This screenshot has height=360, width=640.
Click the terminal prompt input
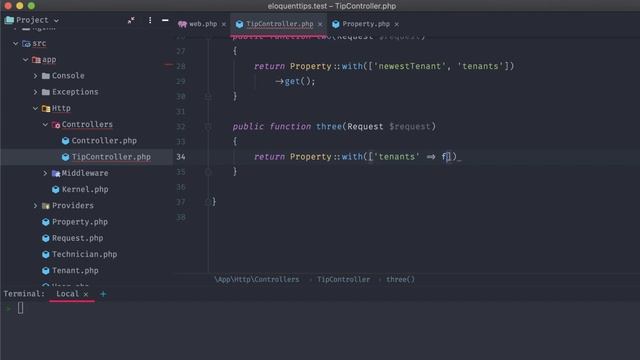point(20,308)
